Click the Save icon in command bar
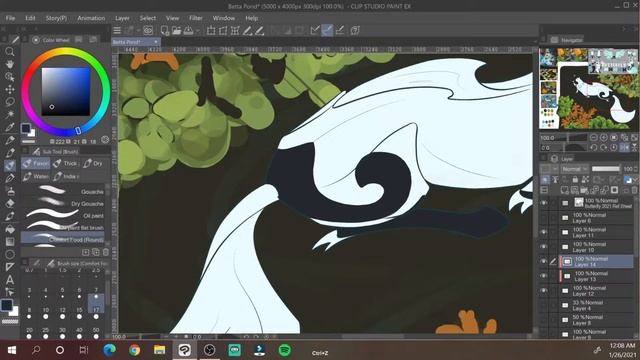640x360 pixels. (x=188, y=31)
